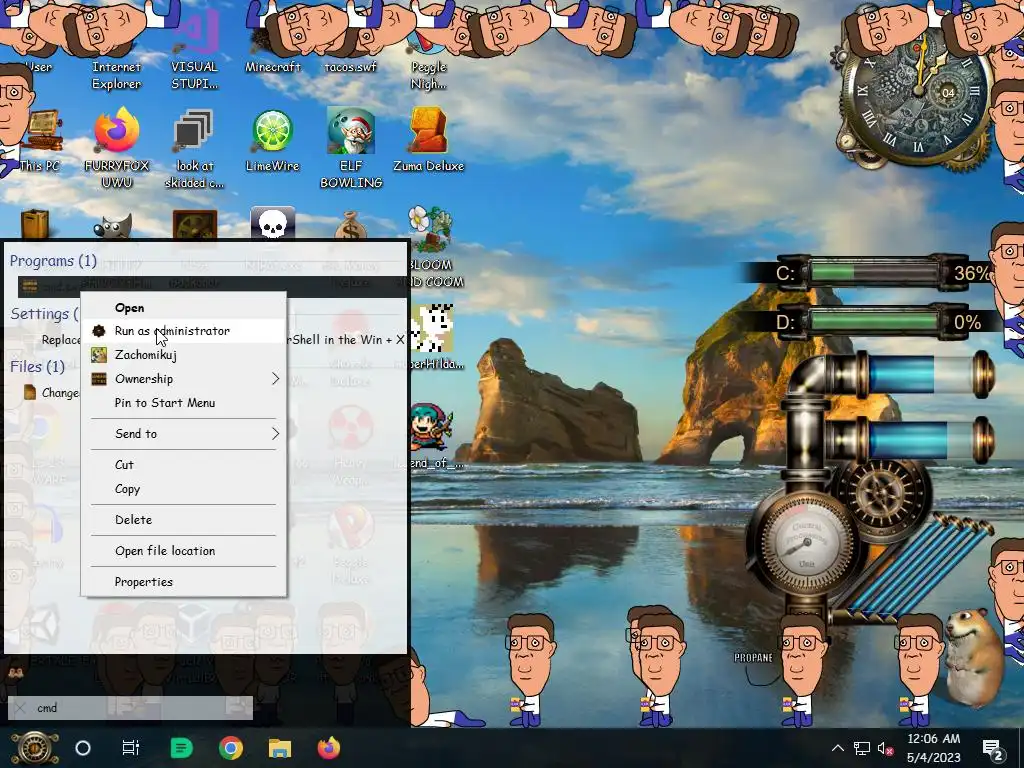Open File Explorer from the taskbar
The width and height of the screenshot is (1024, 768).
(x=280, y=748)
